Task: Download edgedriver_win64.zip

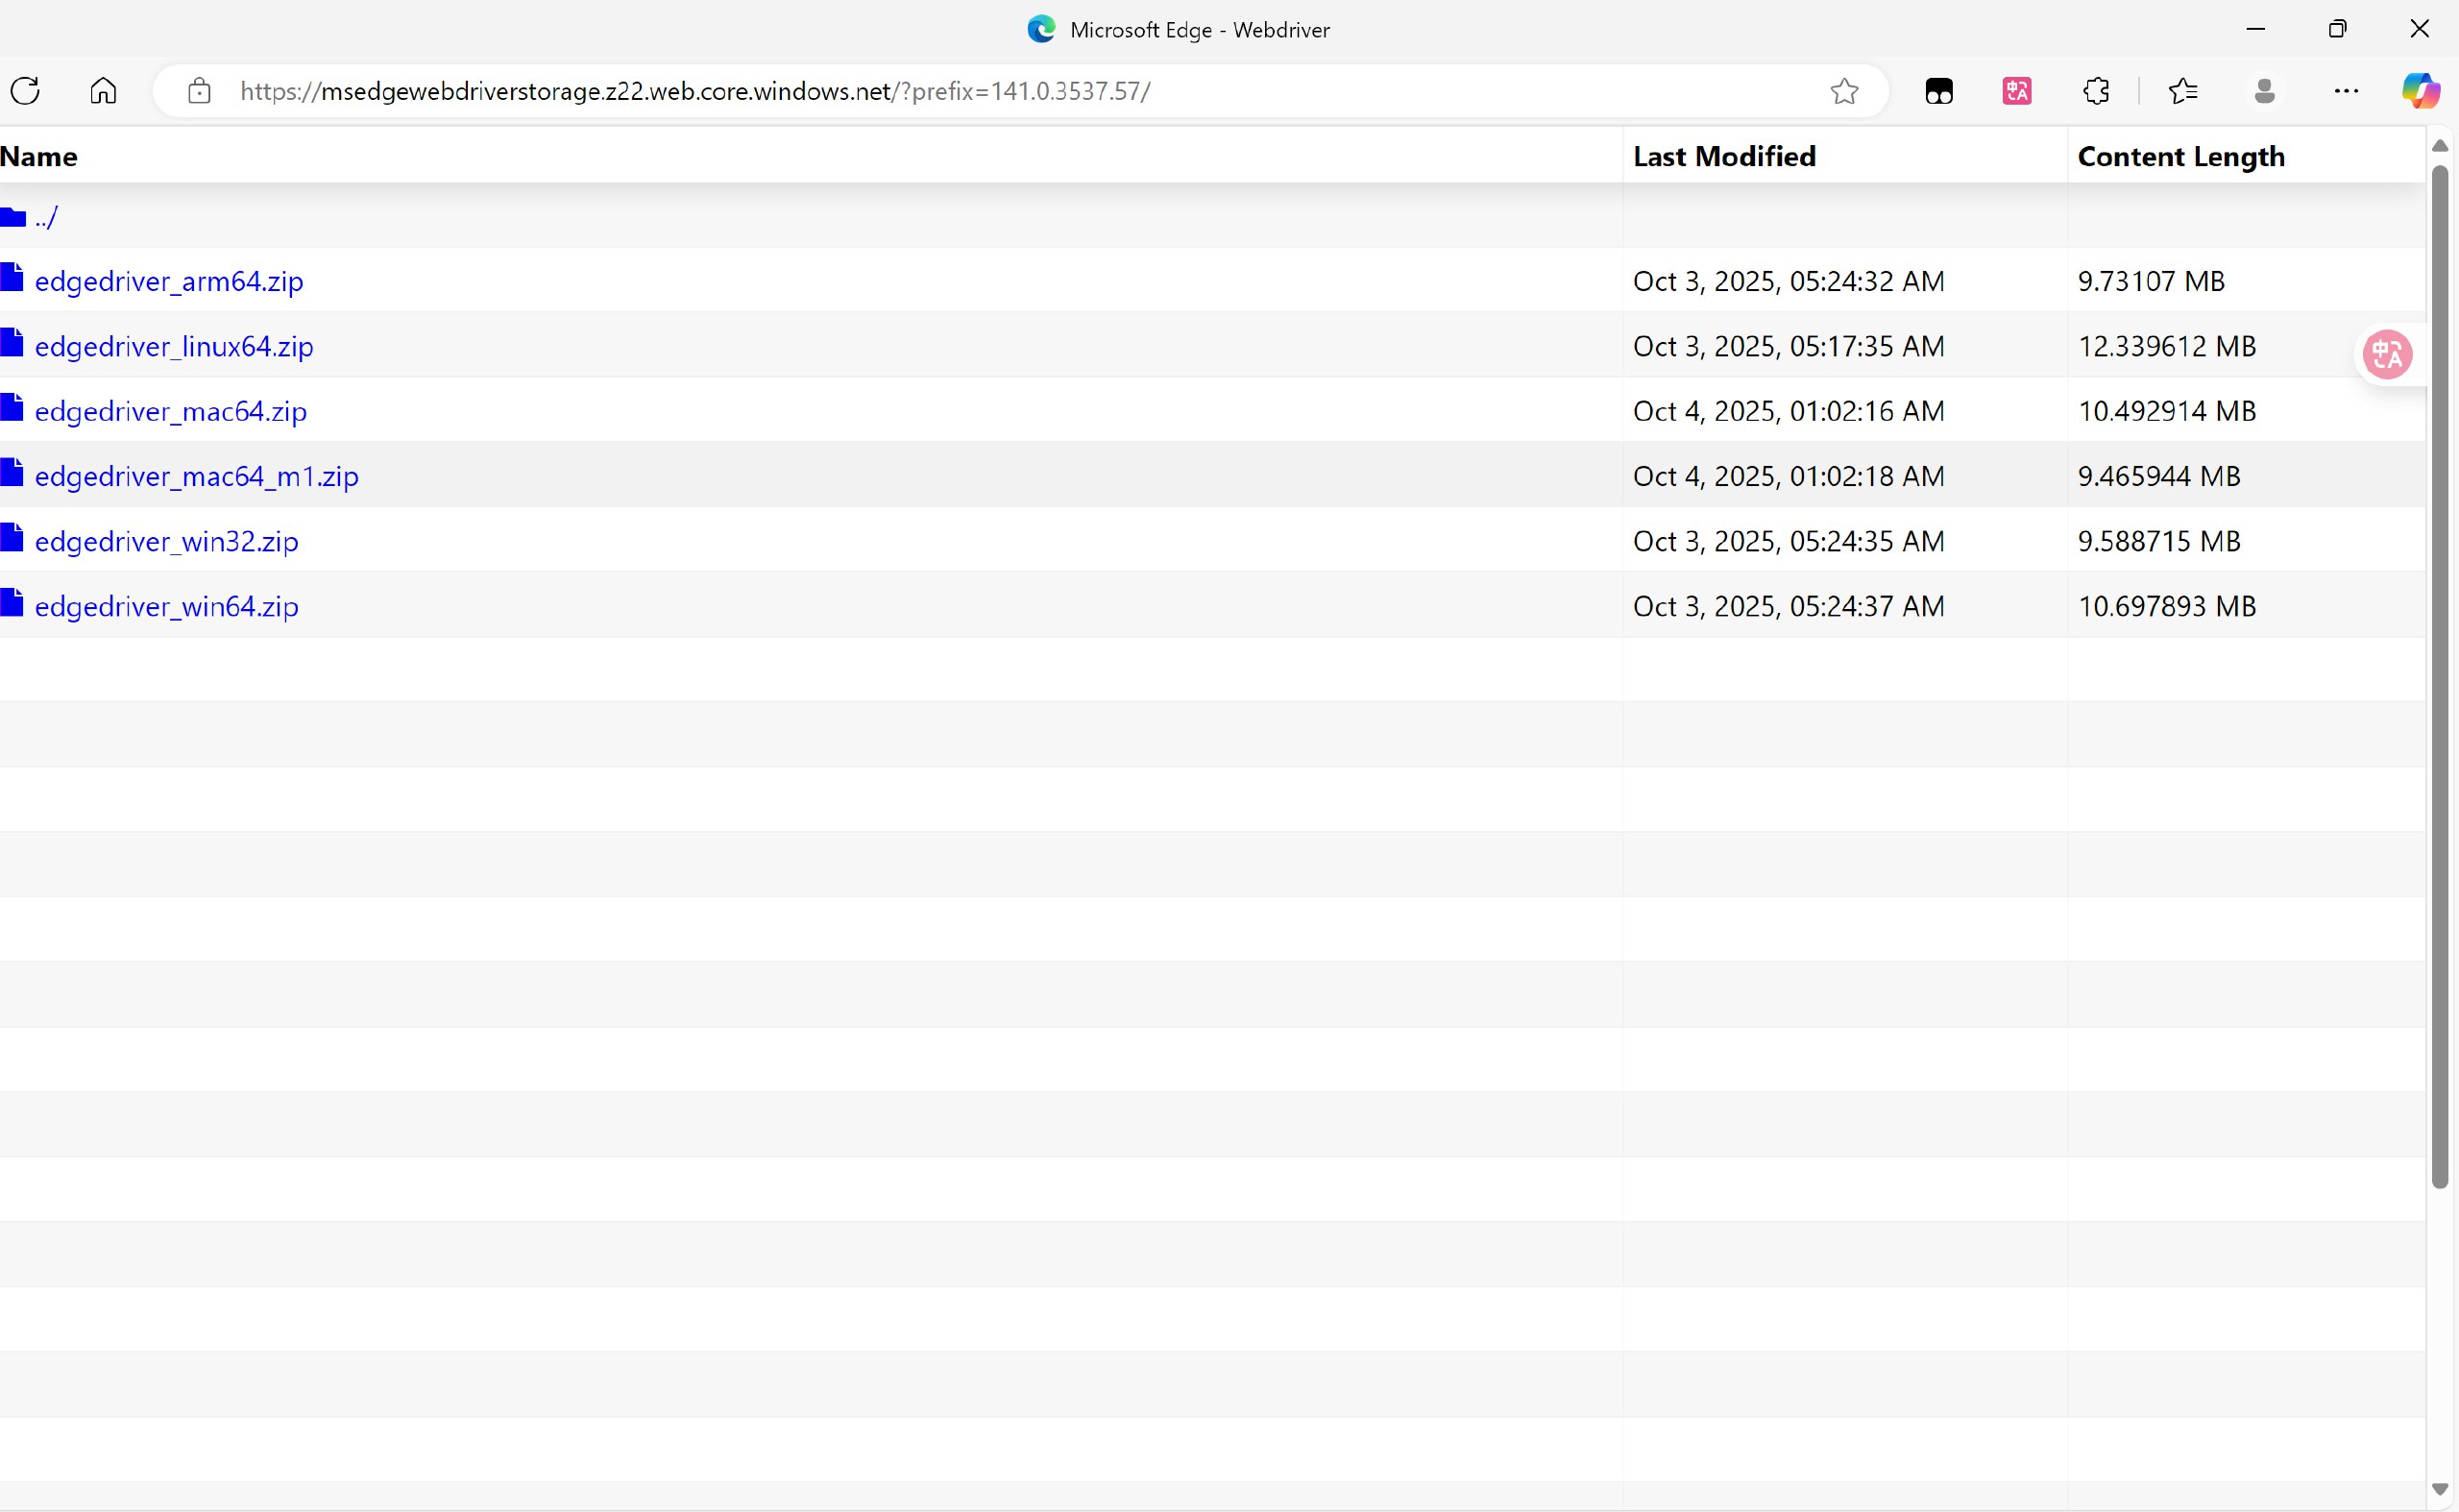Action: tap(166, 606)
